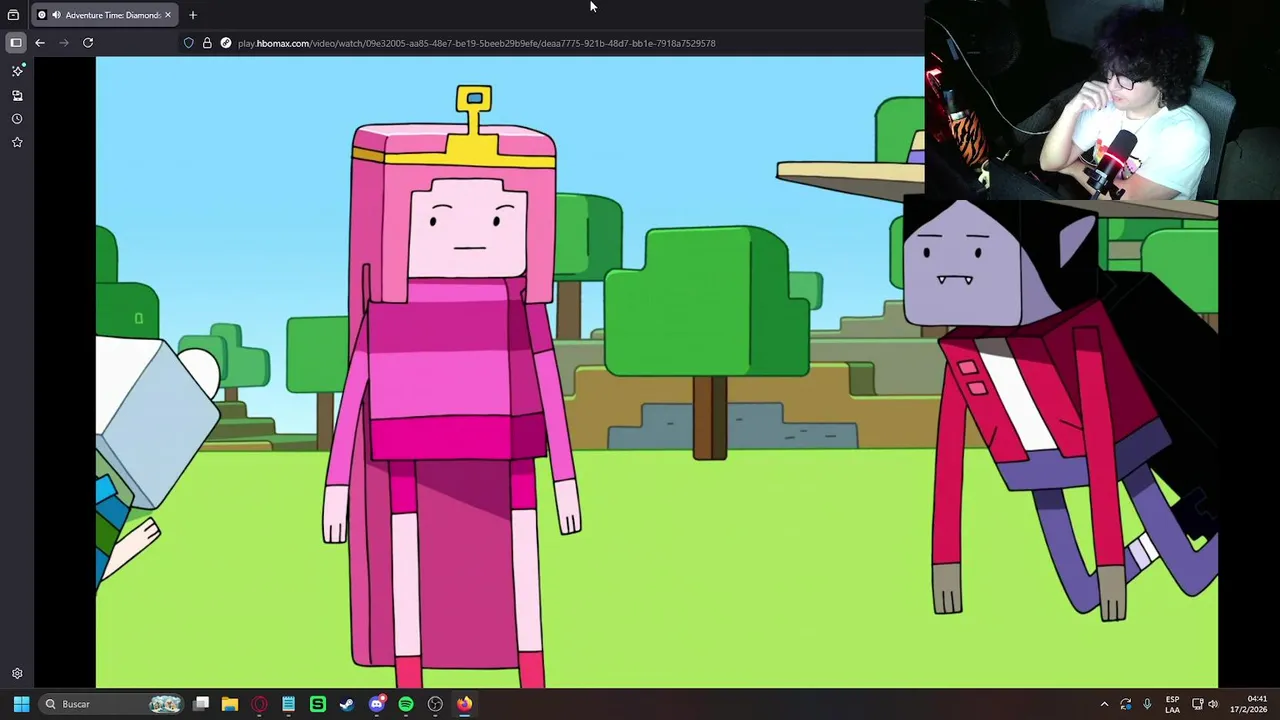This screenshot has height=720, width=1280.
Task: Go forward one page
Action: point(64,43)
